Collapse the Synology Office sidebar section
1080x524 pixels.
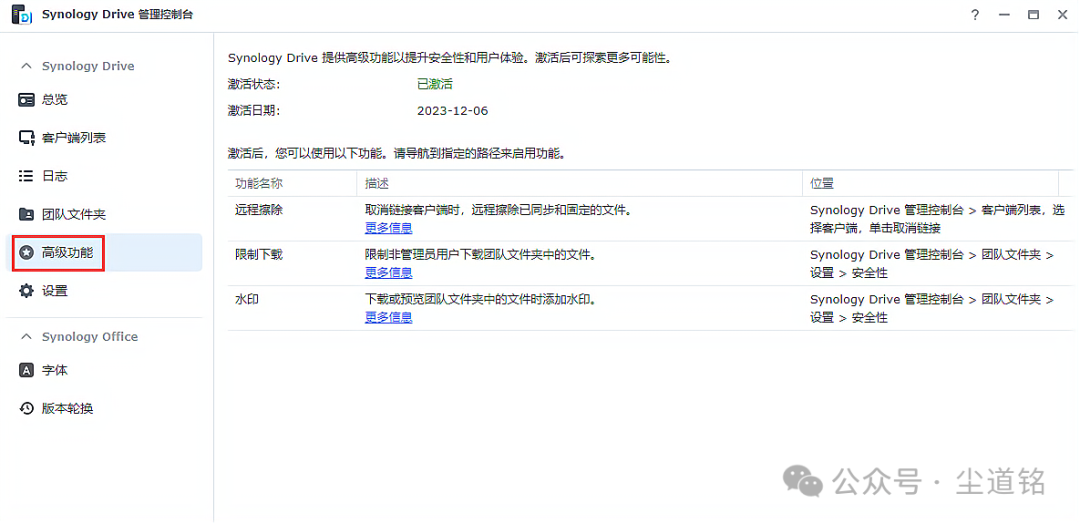pyautogui.click(x=27, y=337)
